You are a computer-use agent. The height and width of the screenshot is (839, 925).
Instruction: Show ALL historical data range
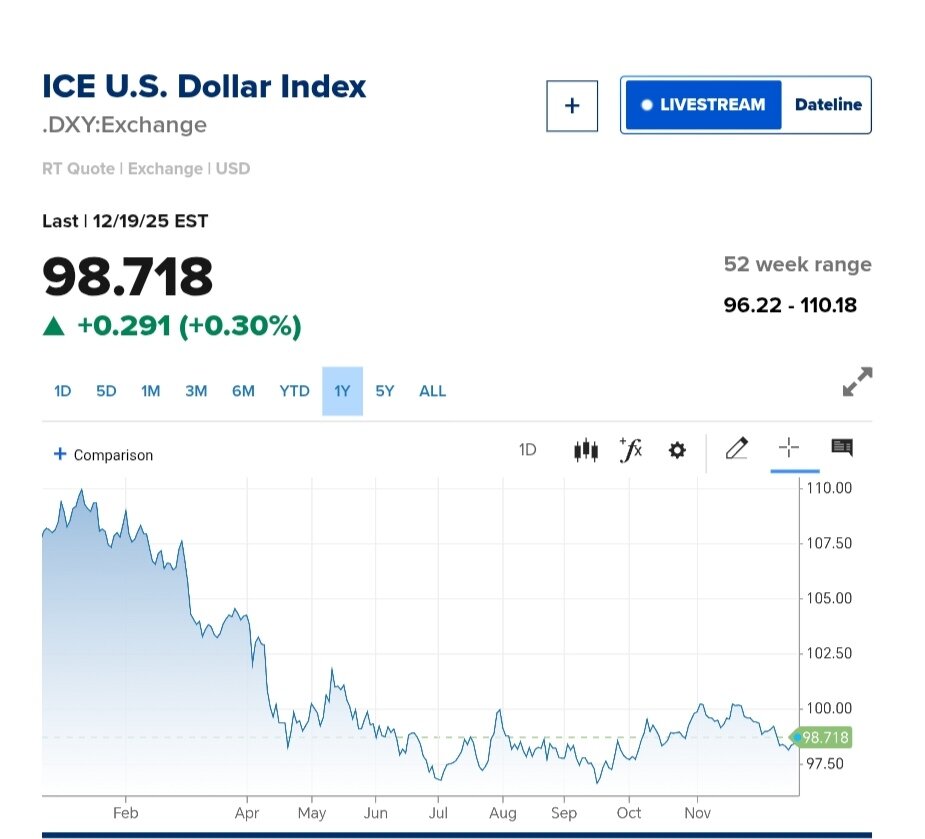click(x=432, y=391)
